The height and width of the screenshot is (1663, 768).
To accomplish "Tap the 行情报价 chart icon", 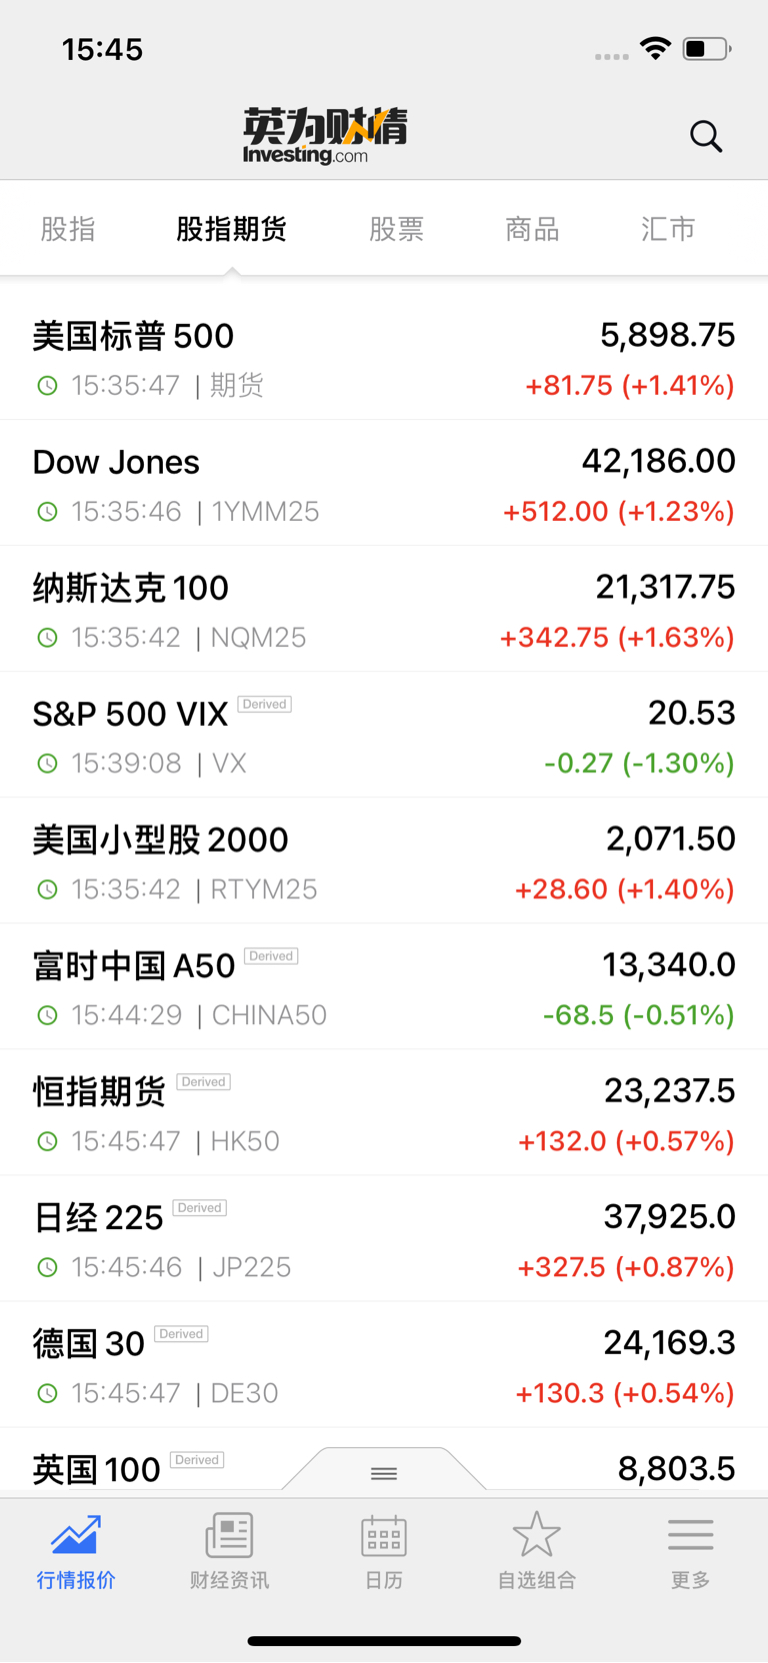I will point(76,1535).
